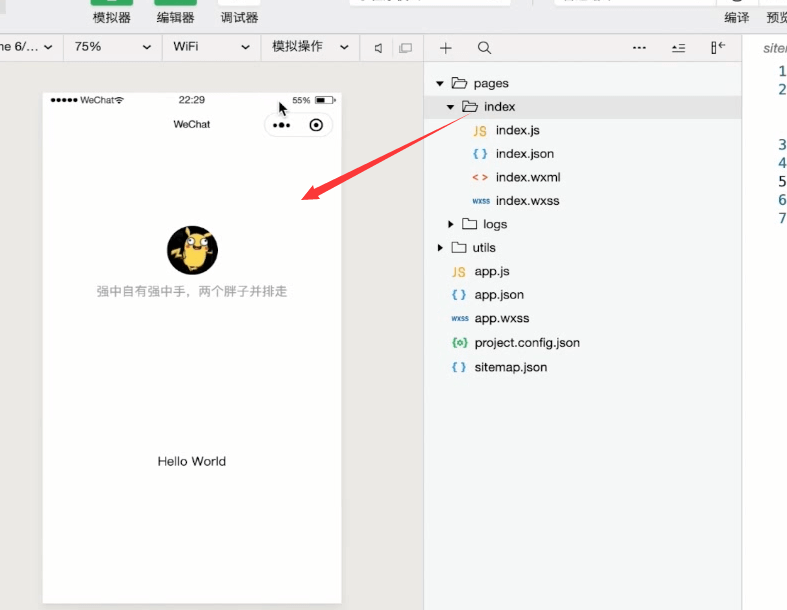787x610 pixels.
Task: Open the index.wxml file
Action: pyautogui.click(x=528, y=177)
